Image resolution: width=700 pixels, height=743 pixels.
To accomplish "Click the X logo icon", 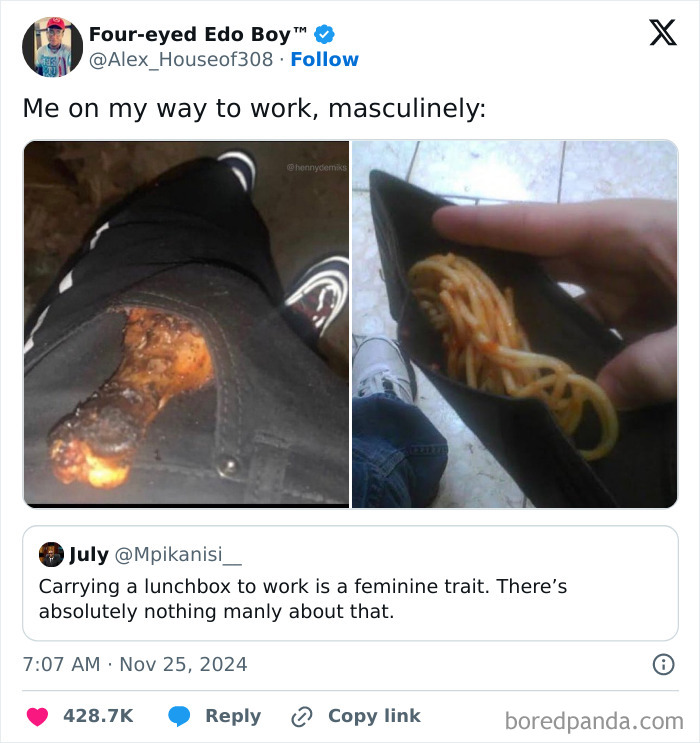I will coord(663,33).
